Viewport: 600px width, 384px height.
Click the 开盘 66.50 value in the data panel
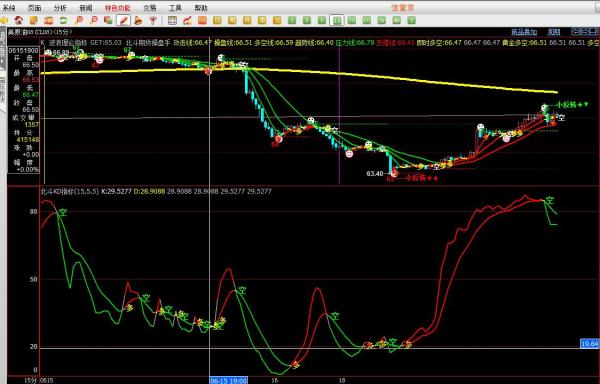point(31,65)
